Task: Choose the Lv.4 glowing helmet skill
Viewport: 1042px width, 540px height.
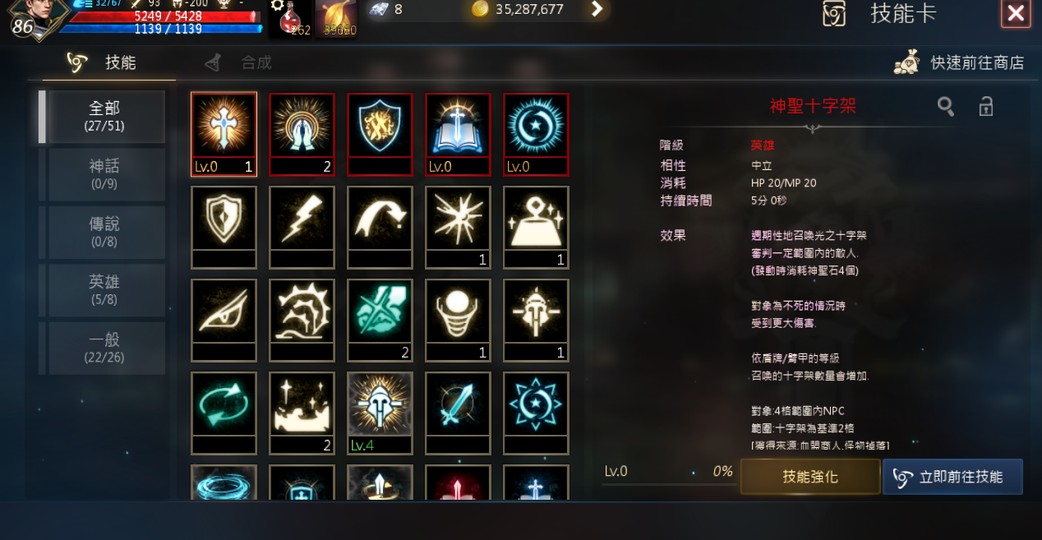Action: click(379, 412)
